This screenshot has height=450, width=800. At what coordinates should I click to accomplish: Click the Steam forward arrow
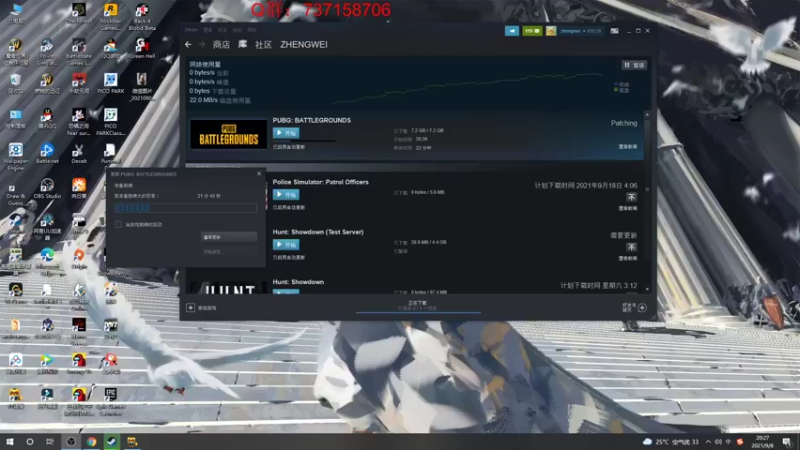pos(202,45)
